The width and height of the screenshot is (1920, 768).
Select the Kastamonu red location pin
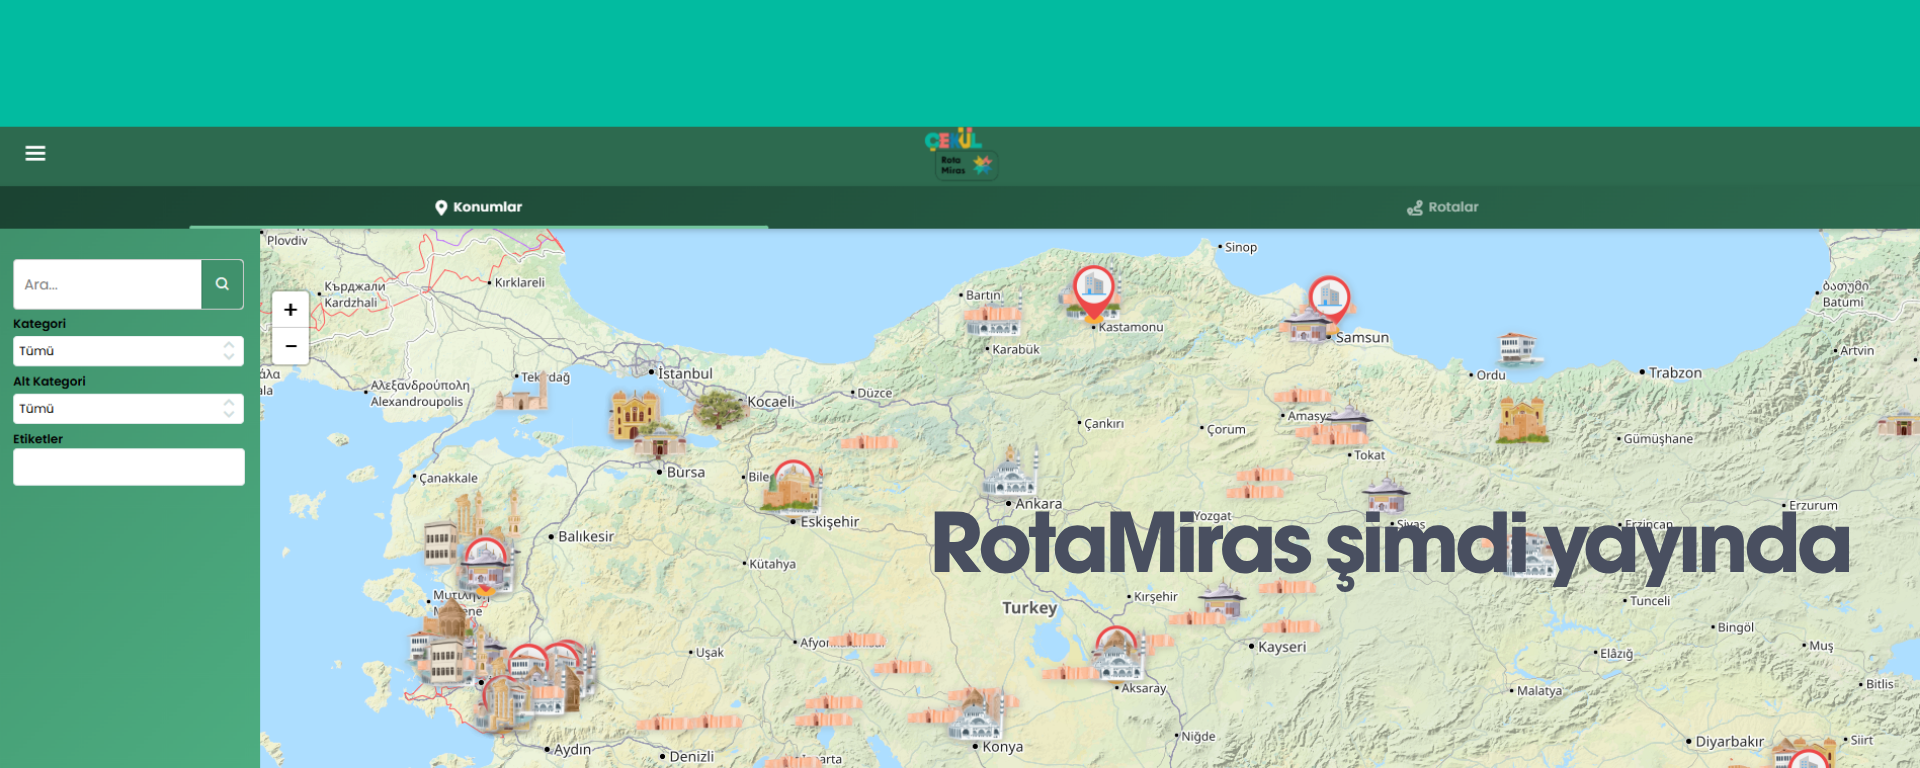click(1093, 291)
